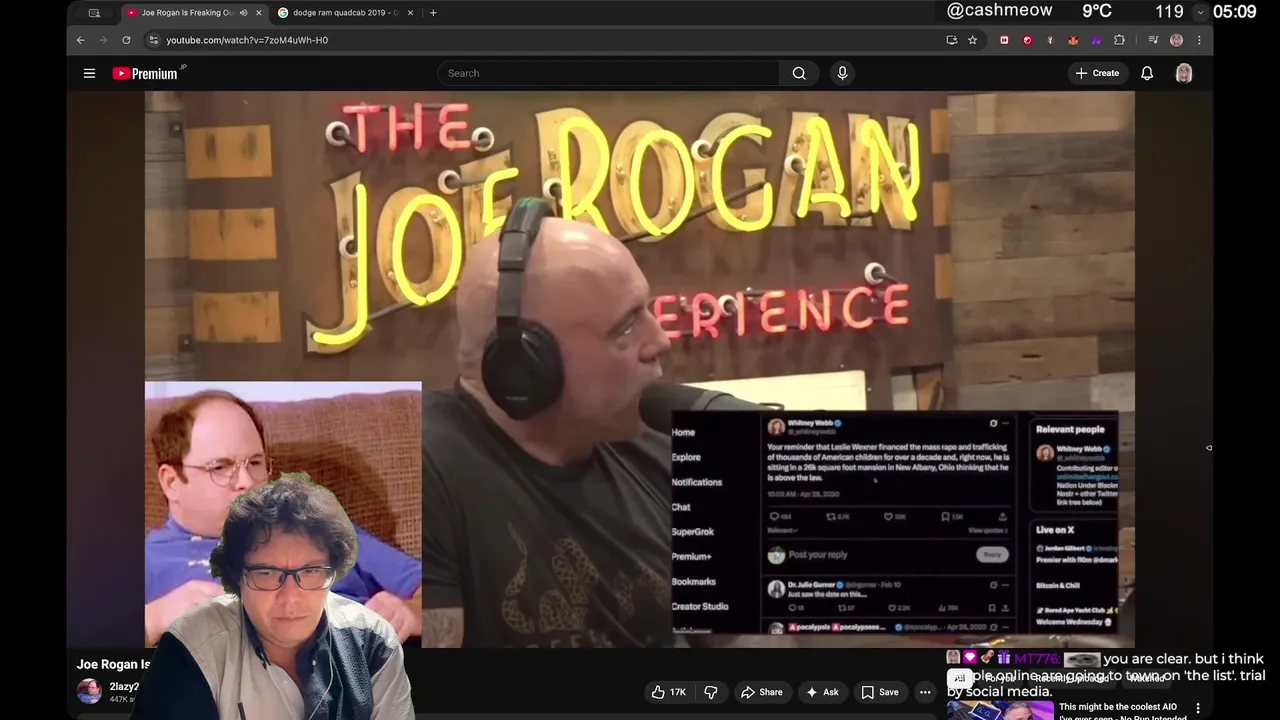Open the browser profile avatar
The height and width of the screenshot is (720, 1280).
(x=1176, y=40)
